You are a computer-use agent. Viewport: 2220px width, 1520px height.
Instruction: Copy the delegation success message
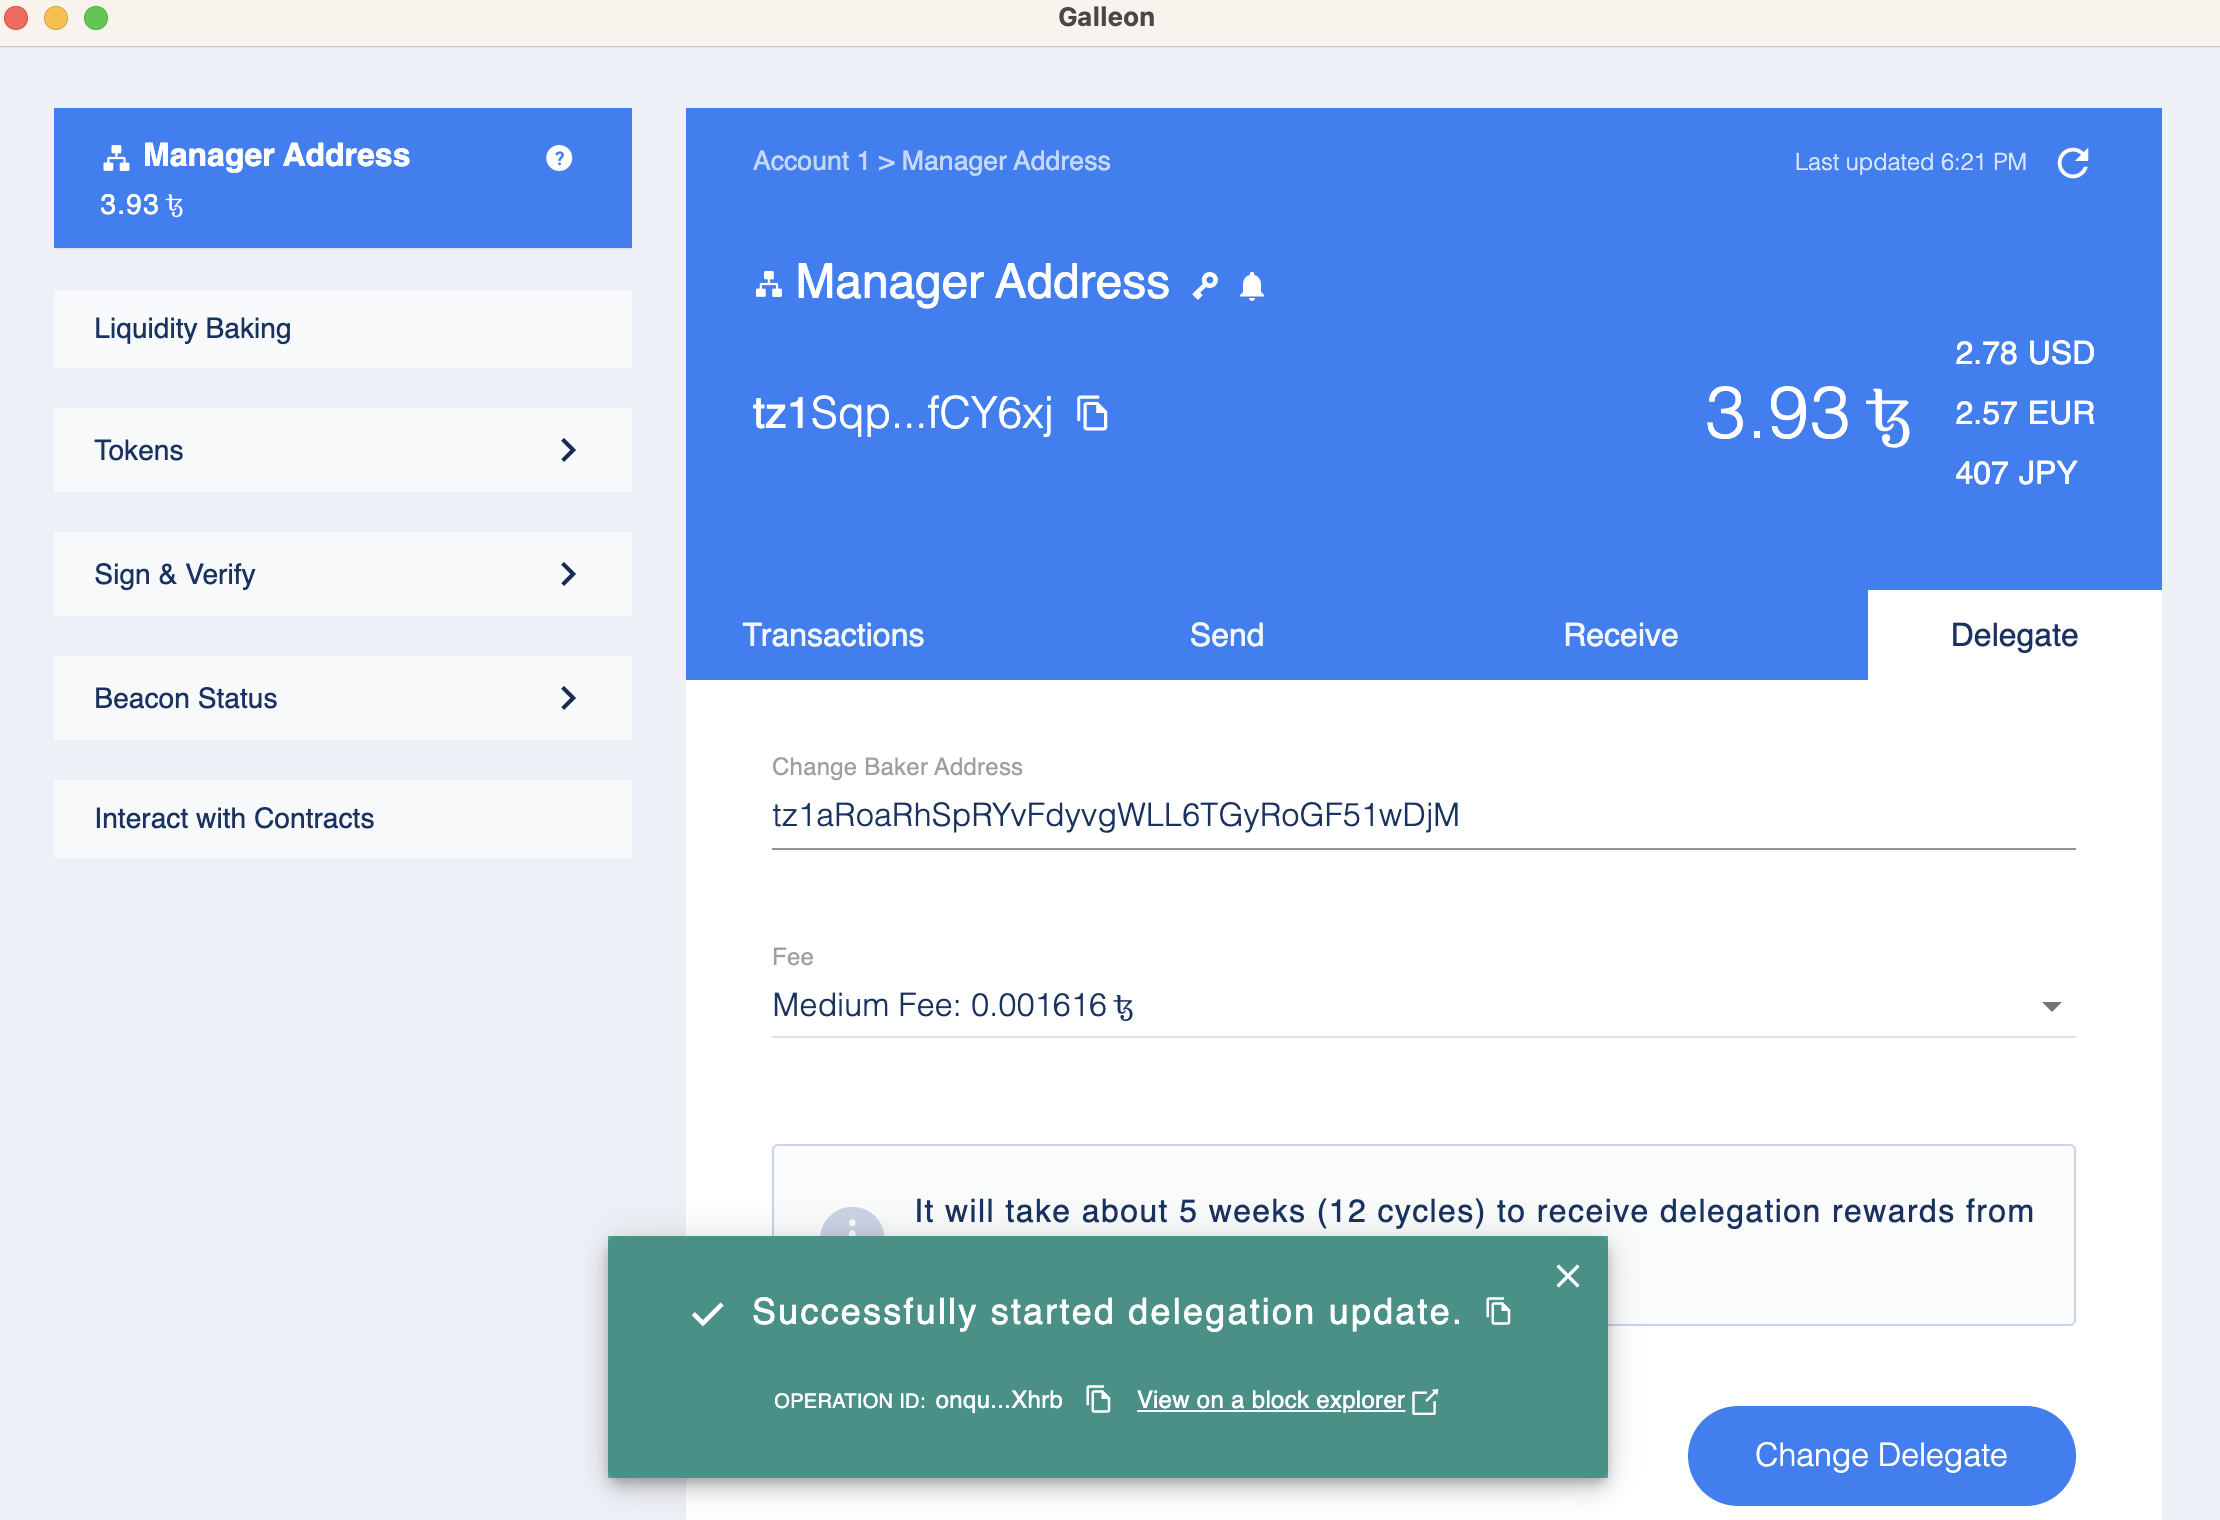pyautogui.click(x=1498, y=1311)
